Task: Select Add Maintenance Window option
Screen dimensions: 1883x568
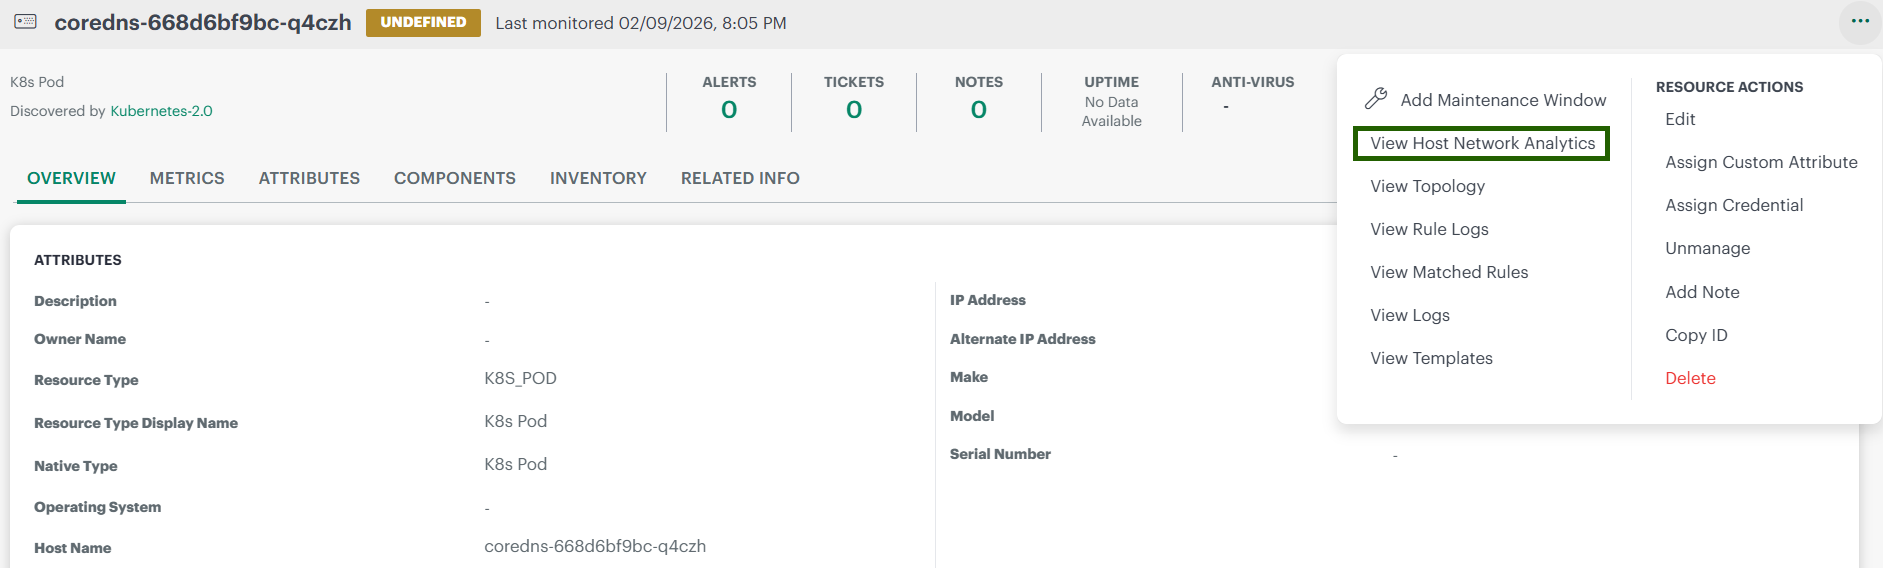Action: click(x=1502, y=100)
